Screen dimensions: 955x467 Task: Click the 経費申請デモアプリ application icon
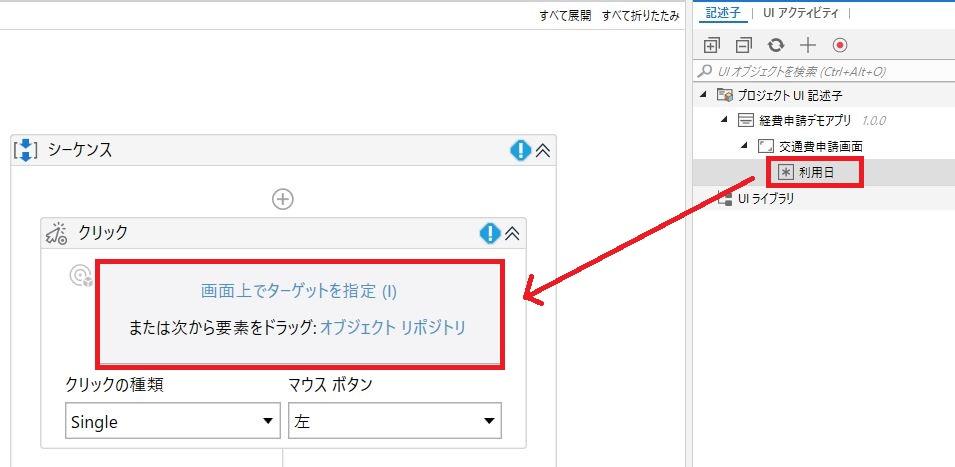(745, 121)
